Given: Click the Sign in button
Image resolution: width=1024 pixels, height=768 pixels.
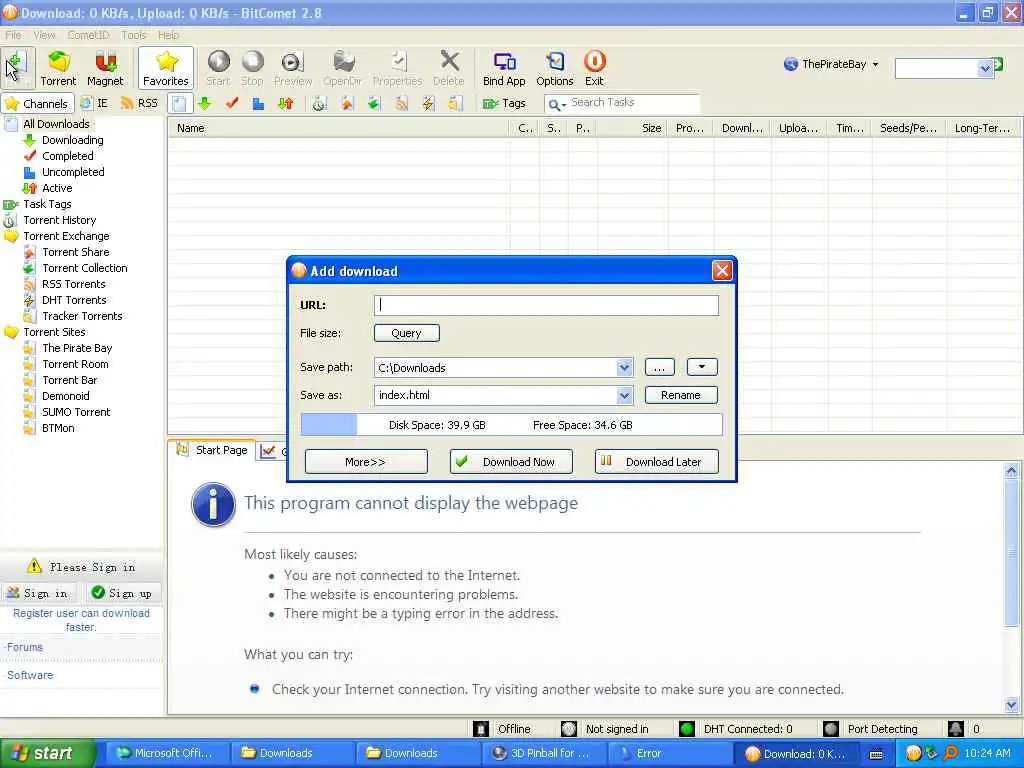Looking at the screenshot, I should [x=37, y=593].
